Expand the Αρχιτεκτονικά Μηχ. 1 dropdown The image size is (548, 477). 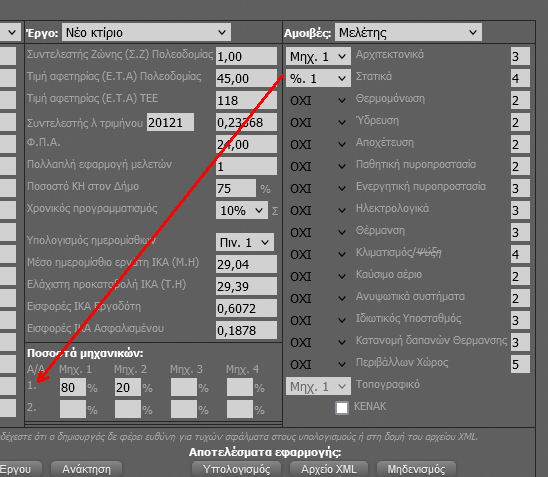[318, 56]
